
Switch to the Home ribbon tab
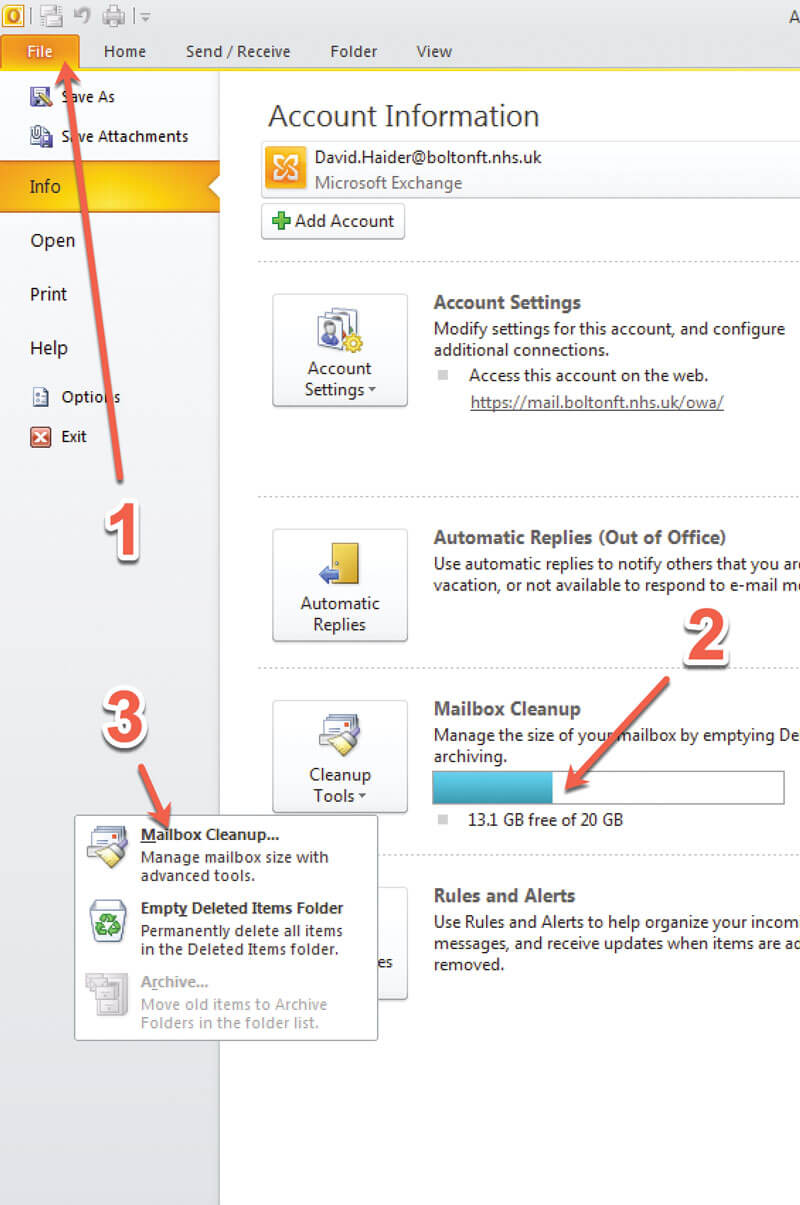click(x=125, y=52)
